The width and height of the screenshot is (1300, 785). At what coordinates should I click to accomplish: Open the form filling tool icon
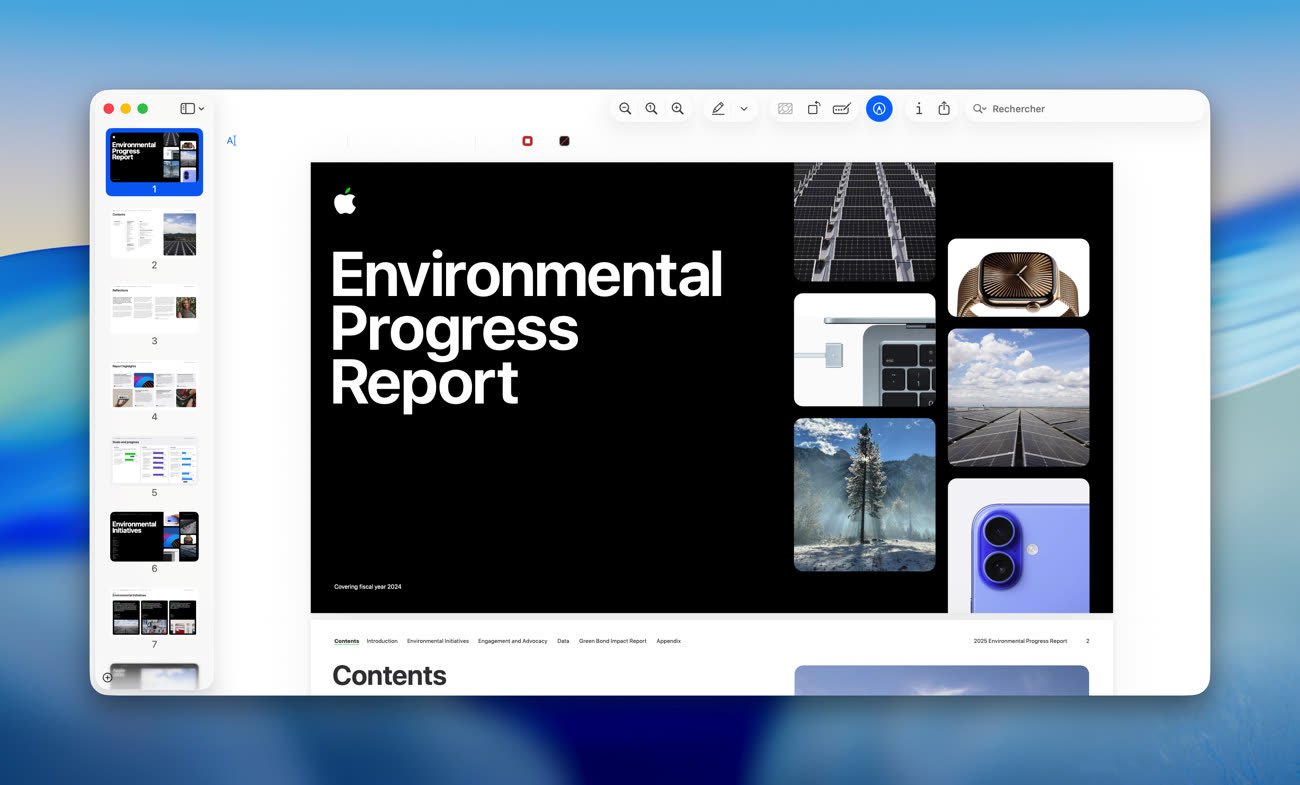(841, 109)
